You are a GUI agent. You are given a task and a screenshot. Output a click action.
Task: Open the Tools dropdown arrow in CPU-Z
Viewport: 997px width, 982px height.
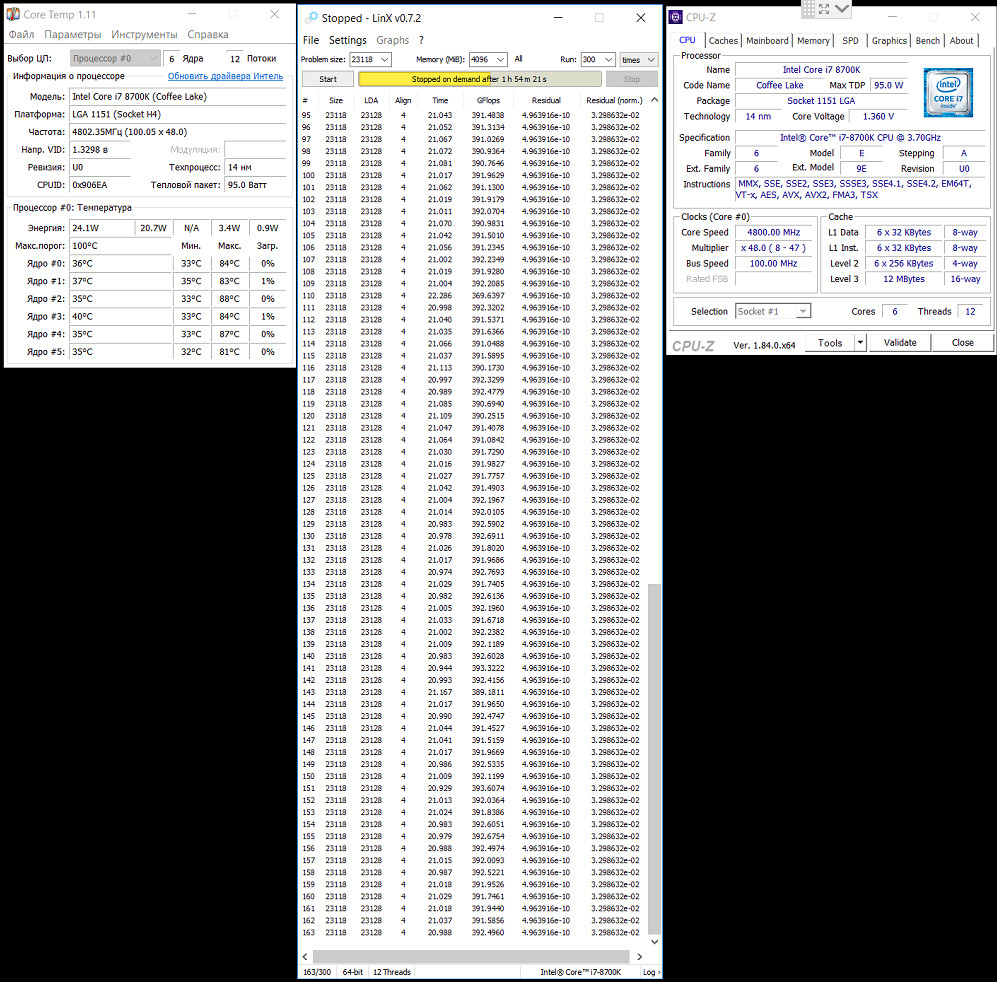860,343
